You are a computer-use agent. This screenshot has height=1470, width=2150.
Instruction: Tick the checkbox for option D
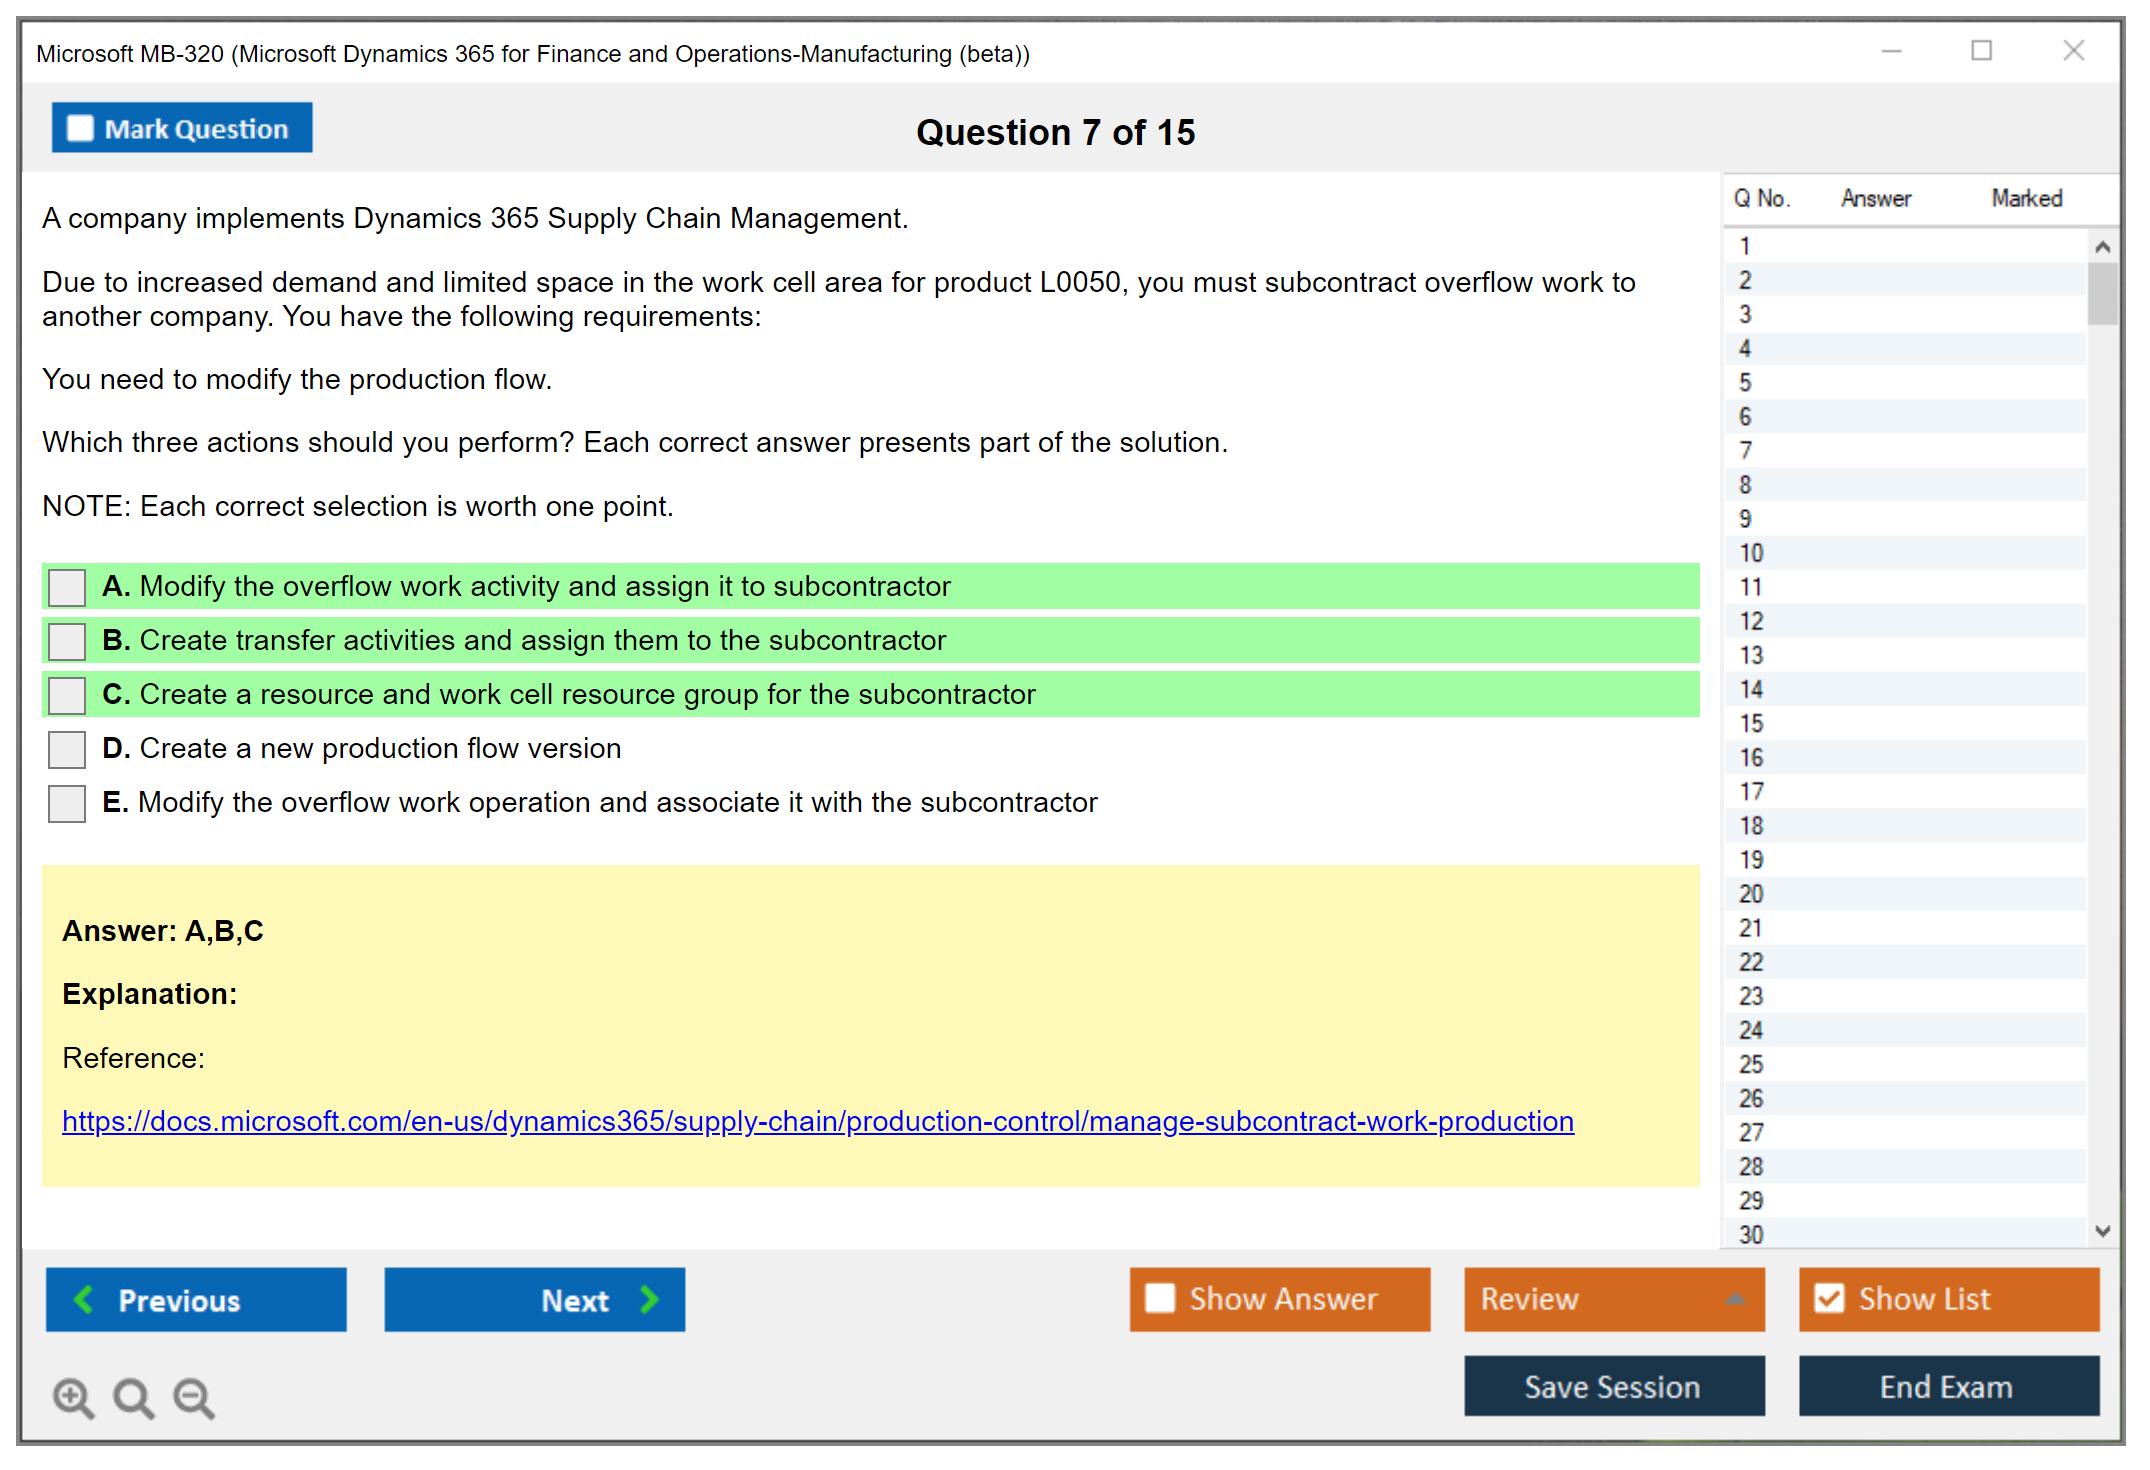click(x=67, y=749)
